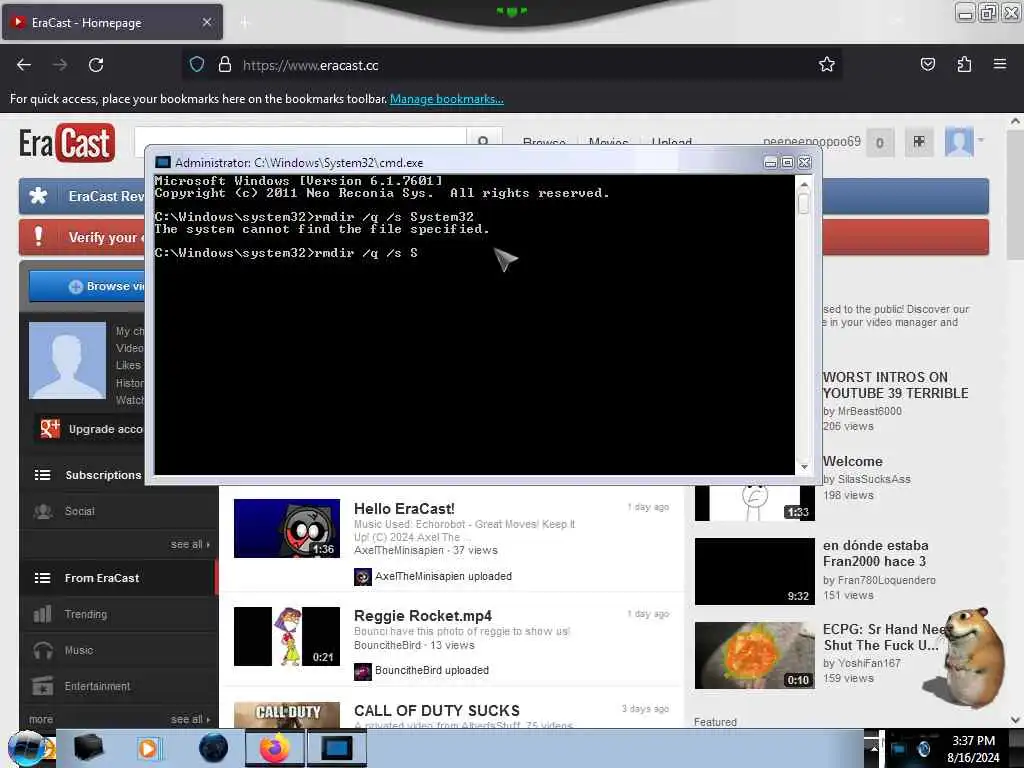Image resolution: width=1024 pixels, height=768 pixels.
Task: Click the EraCast search box
Action: click(x=300, y=136)
